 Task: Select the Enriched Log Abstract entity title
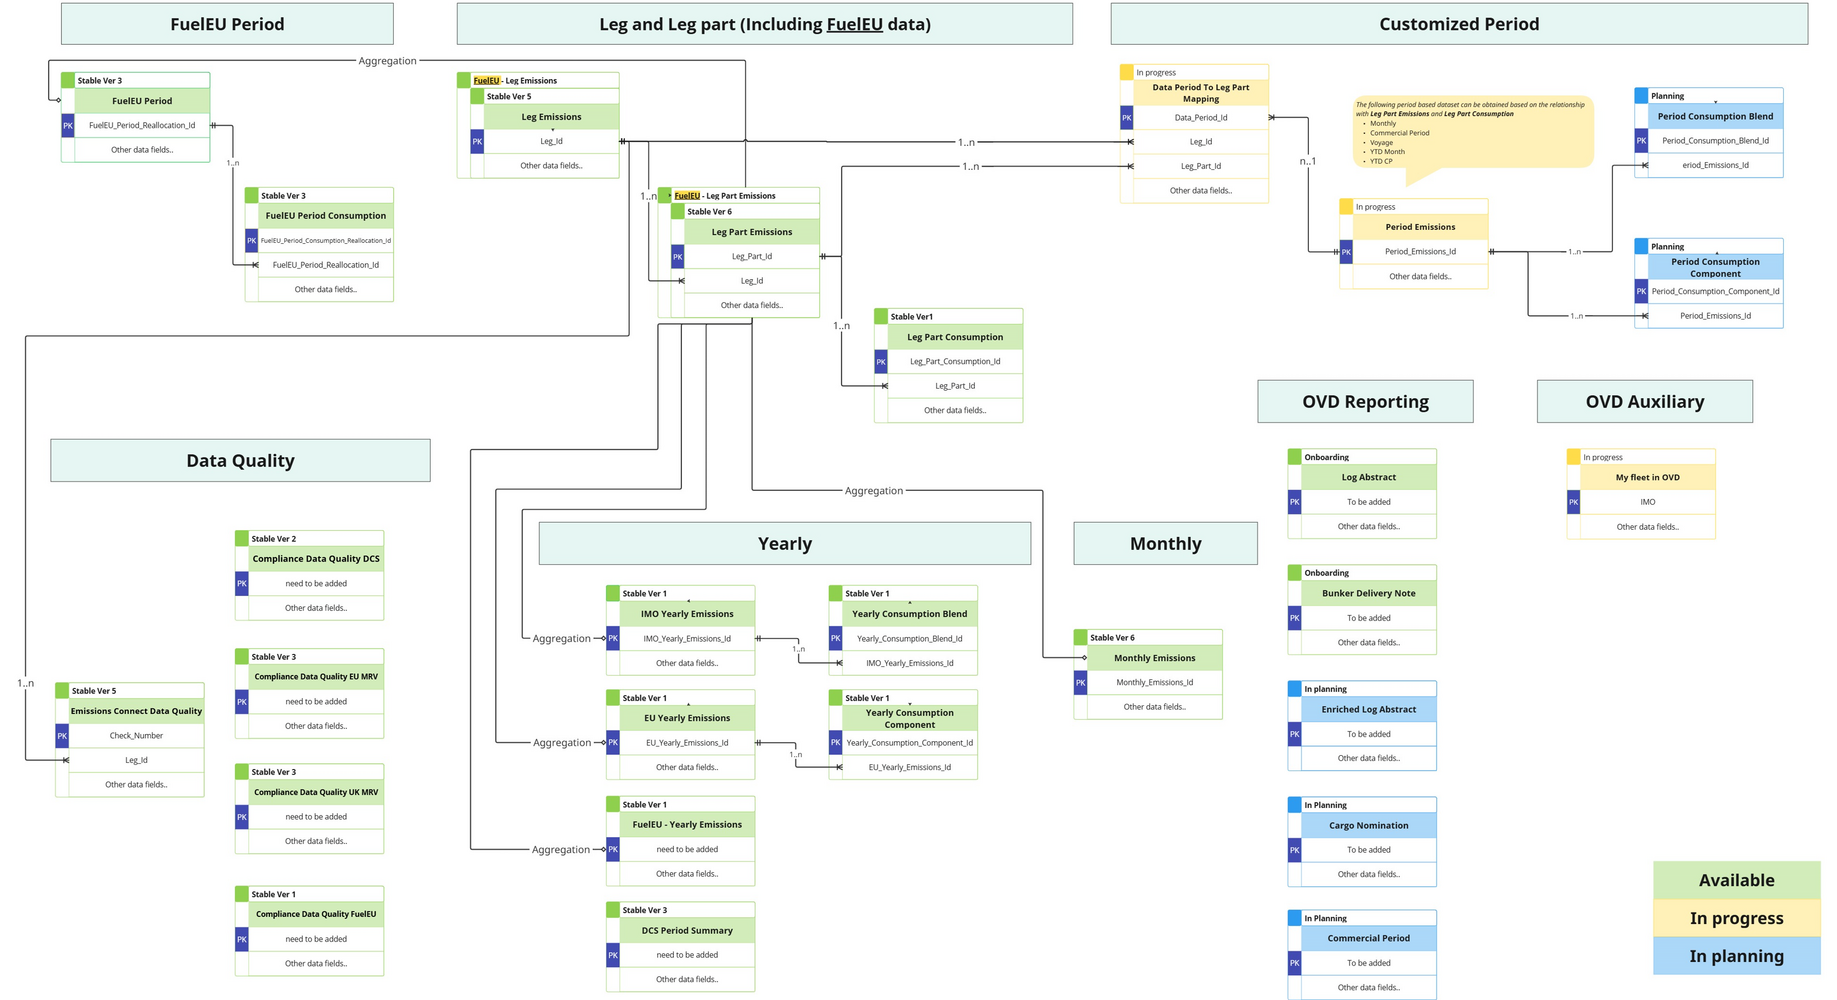(1369, 709)
